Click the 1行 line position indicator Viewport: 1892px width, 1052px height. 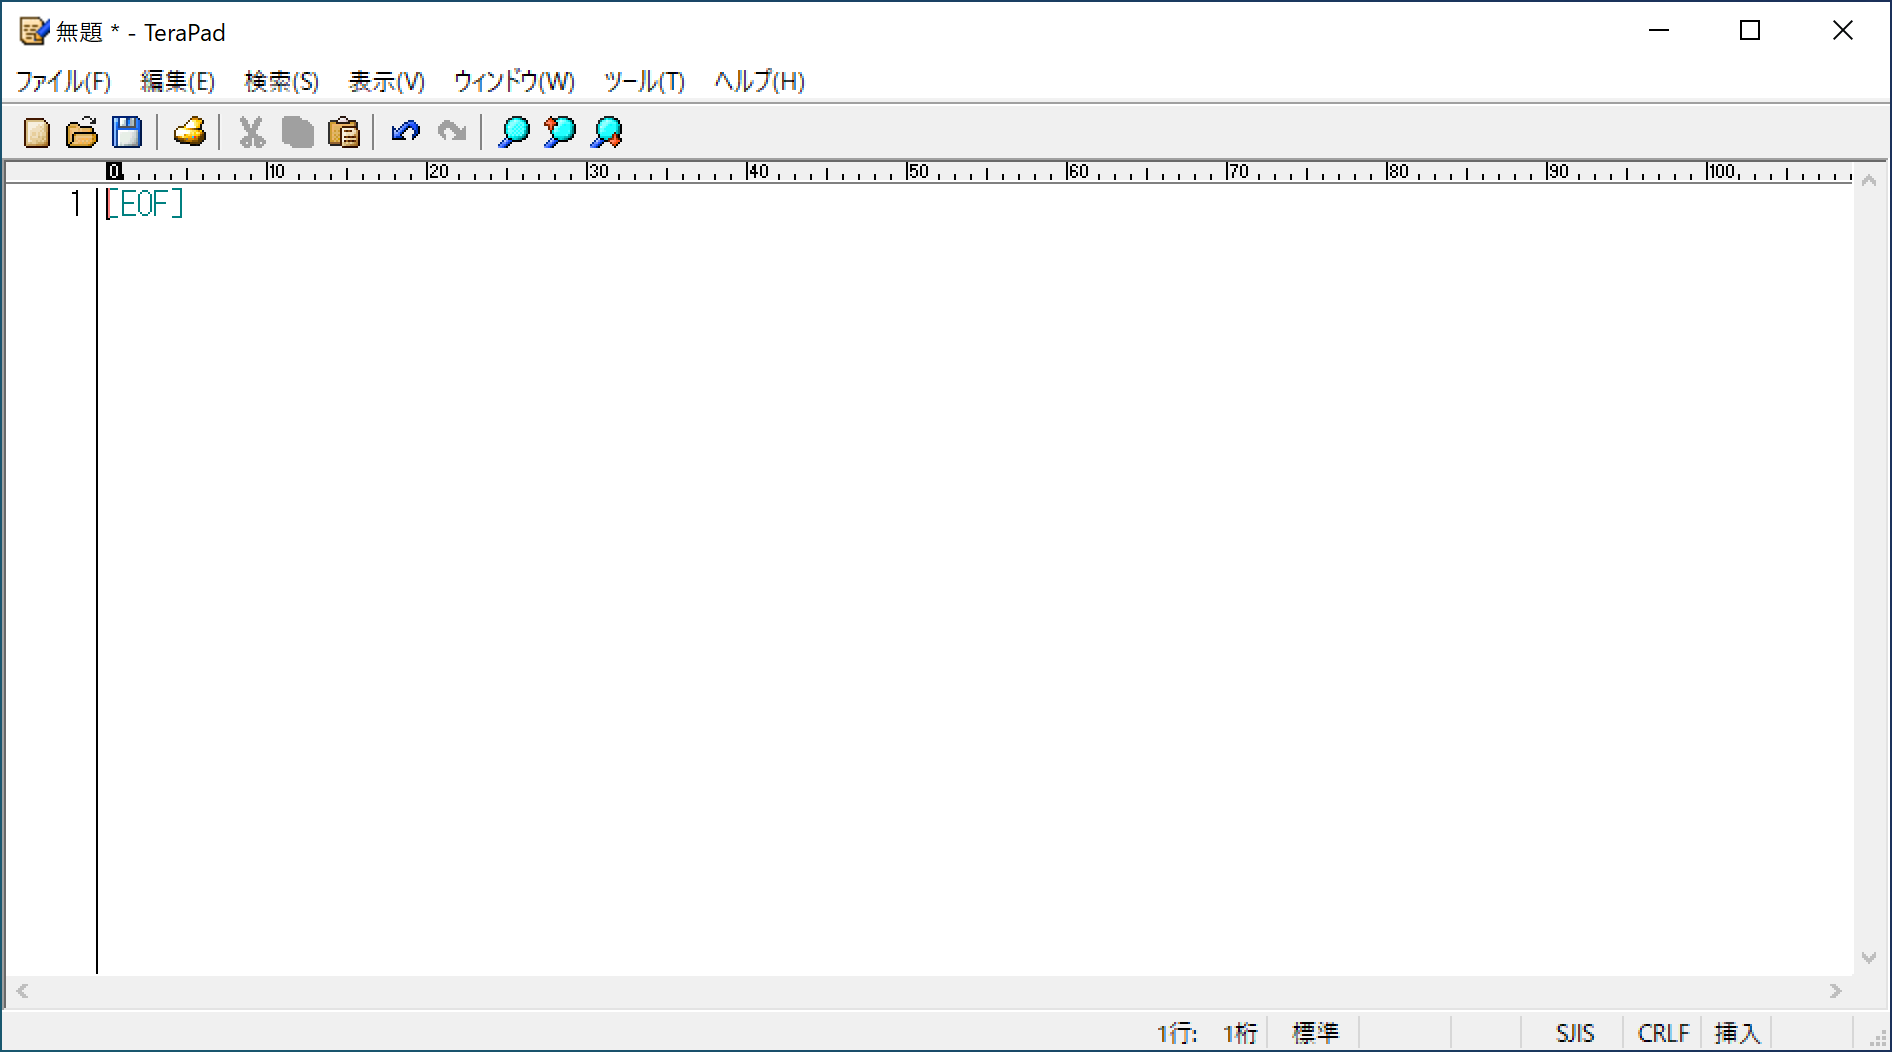tap(1177, 1033)
